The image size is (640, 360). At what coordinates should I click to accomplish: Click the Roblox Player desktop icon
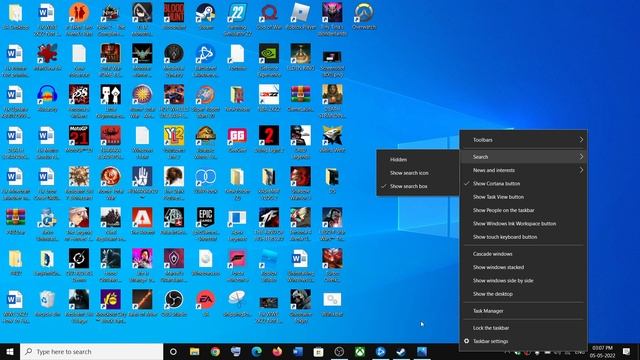[301, 17]
